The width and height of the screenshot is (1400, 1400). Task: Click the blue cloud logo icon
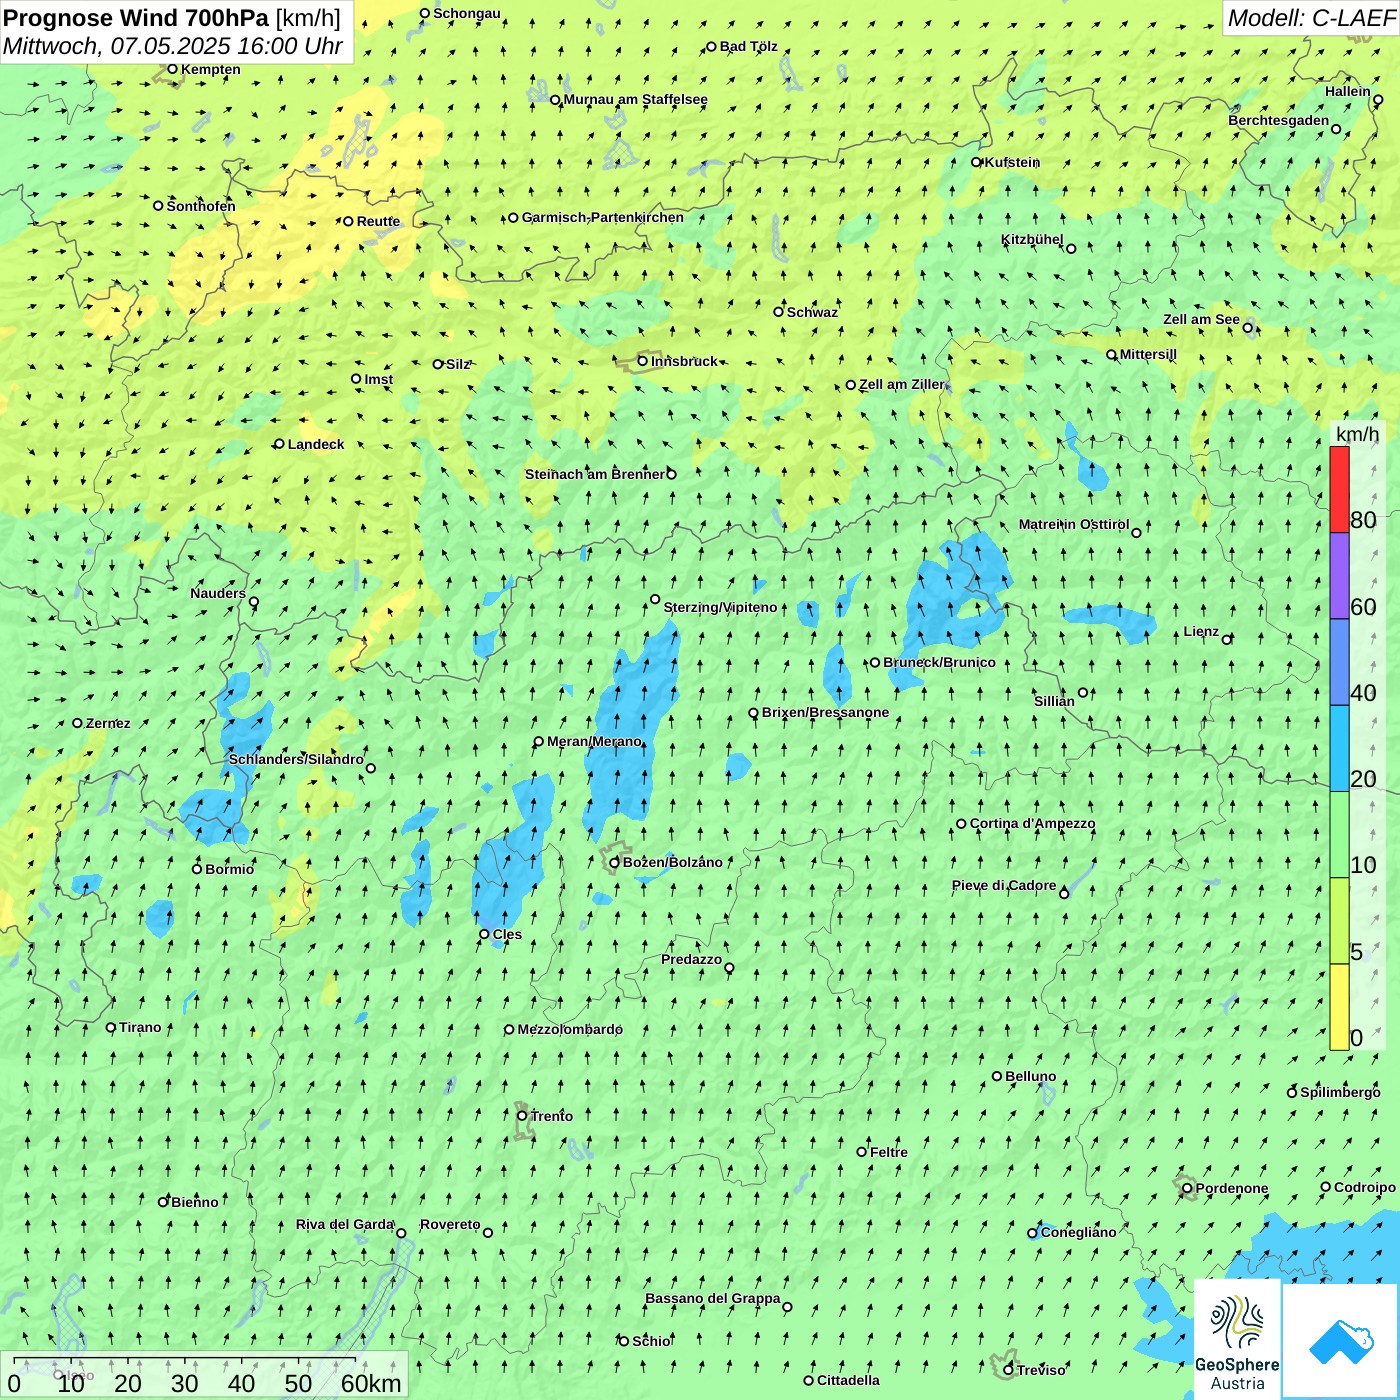(1340, 1341)
